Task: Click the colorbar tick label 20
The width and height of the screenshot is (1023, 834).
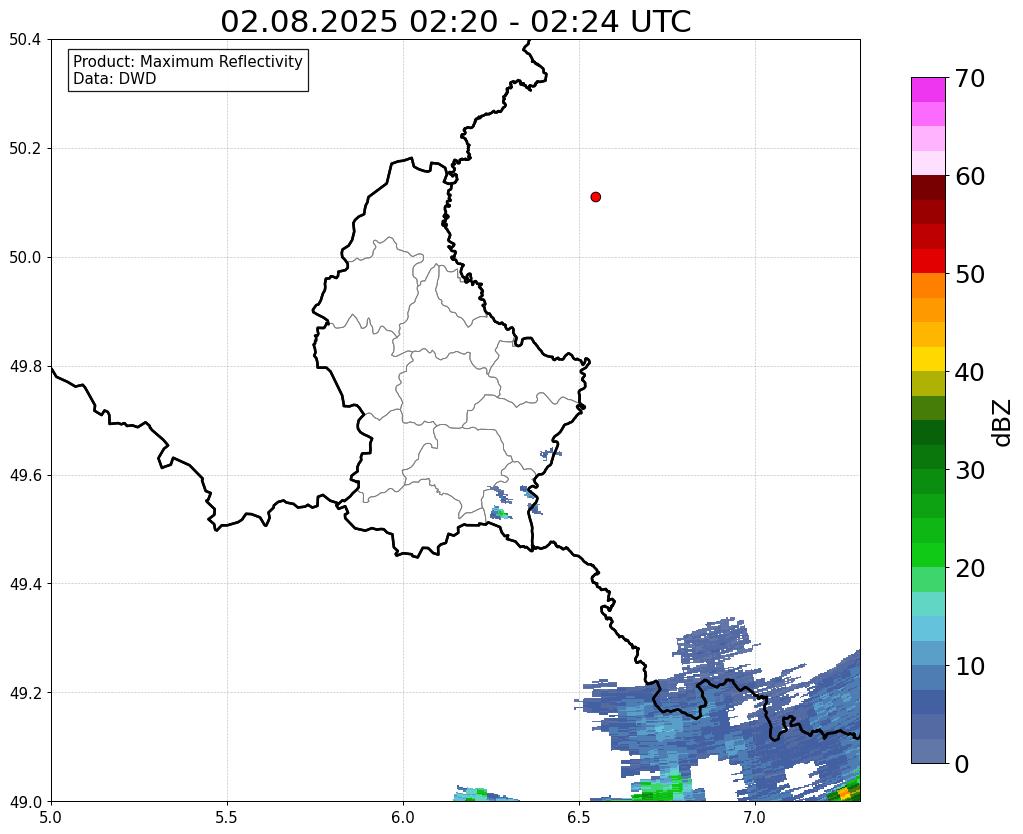Action: coord(970,568)
